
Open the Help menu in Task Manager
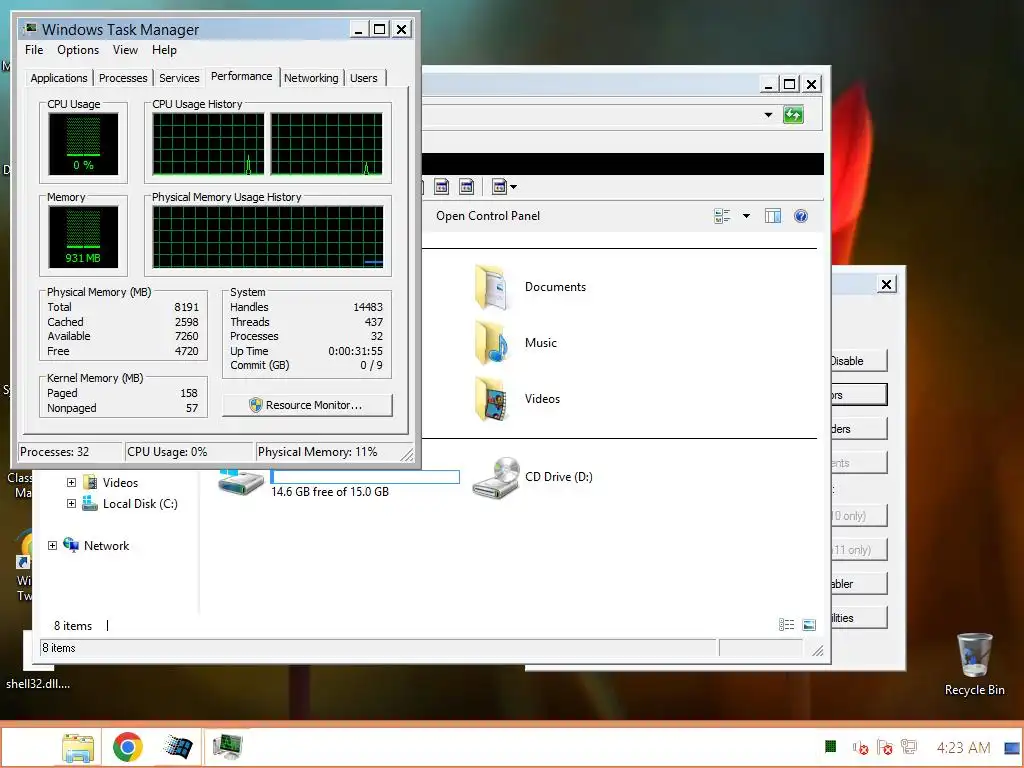click(164, 50)
